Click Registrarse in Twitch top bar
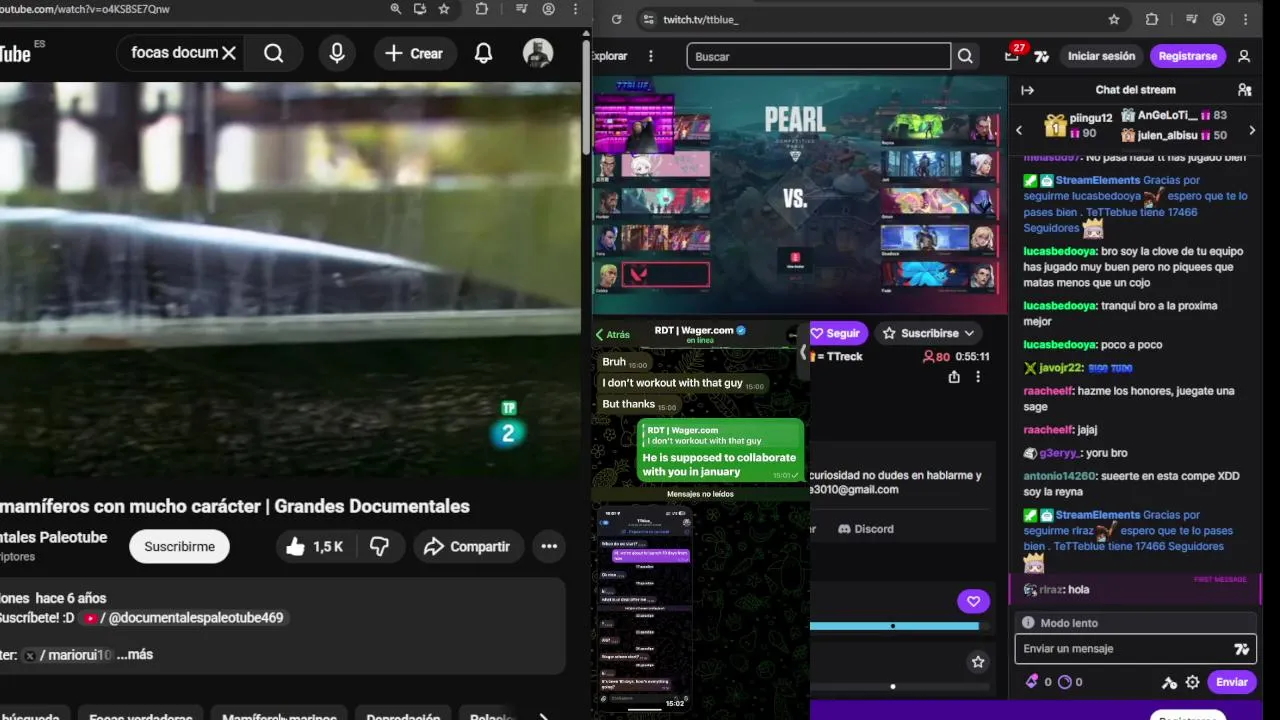This screenshot has width=1280, height=720. 1188,56
